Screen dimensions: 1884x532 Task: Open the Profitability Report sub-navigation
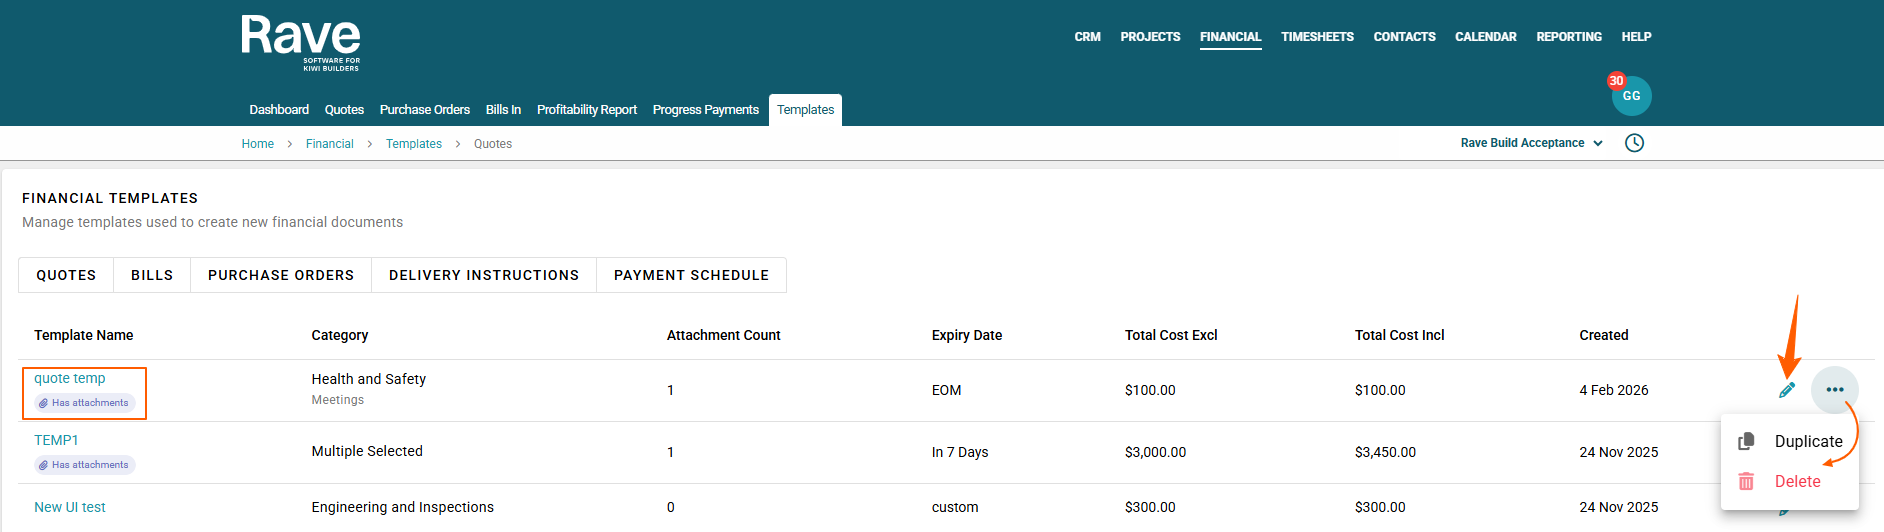(x=586, y=110)
